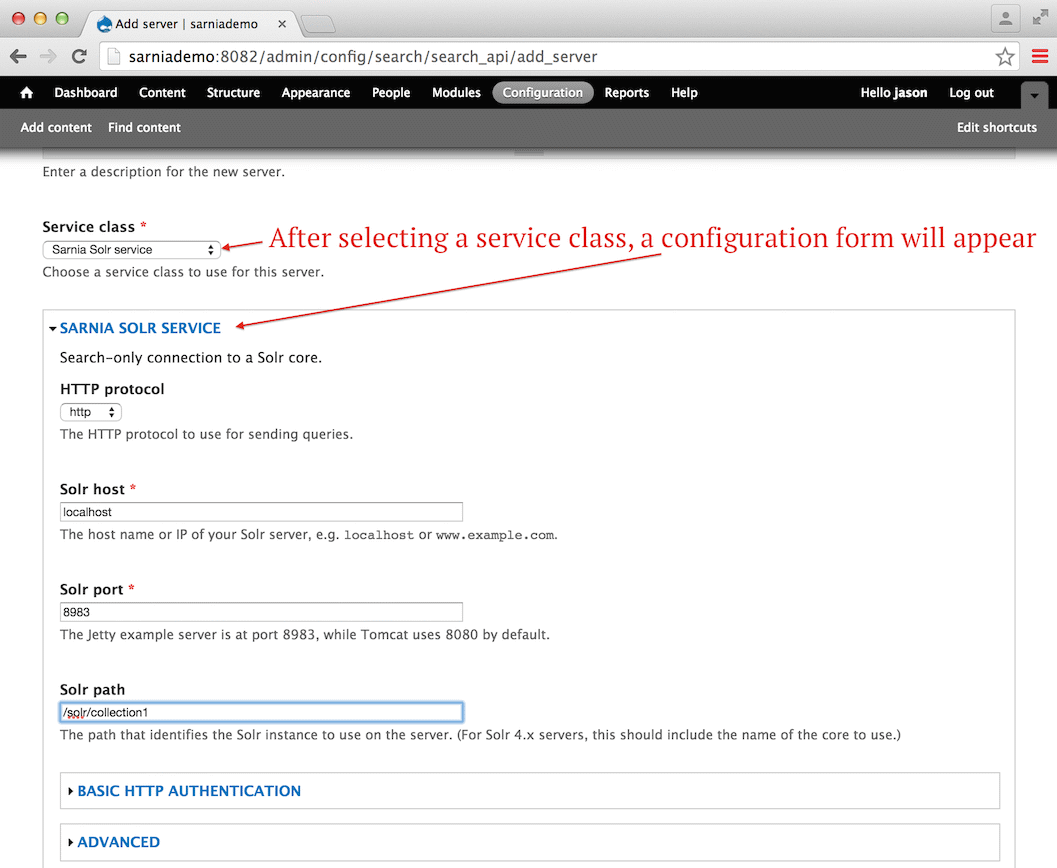Open the HTTP protocol dropdown
Image resolution: width=1057 pixels, height=868 pixels.
point(91,412)
